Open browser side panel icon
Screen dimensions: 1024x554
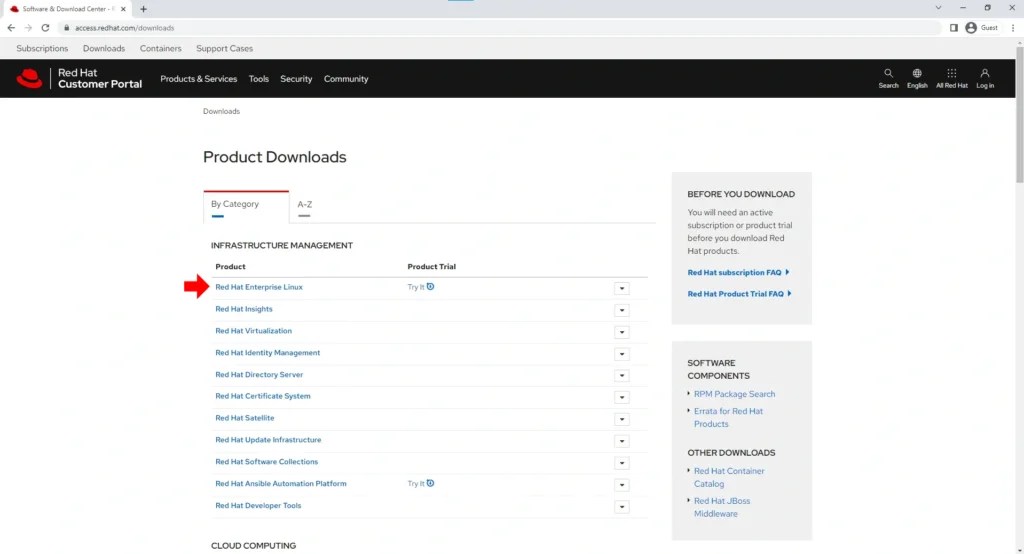[953, 28]
